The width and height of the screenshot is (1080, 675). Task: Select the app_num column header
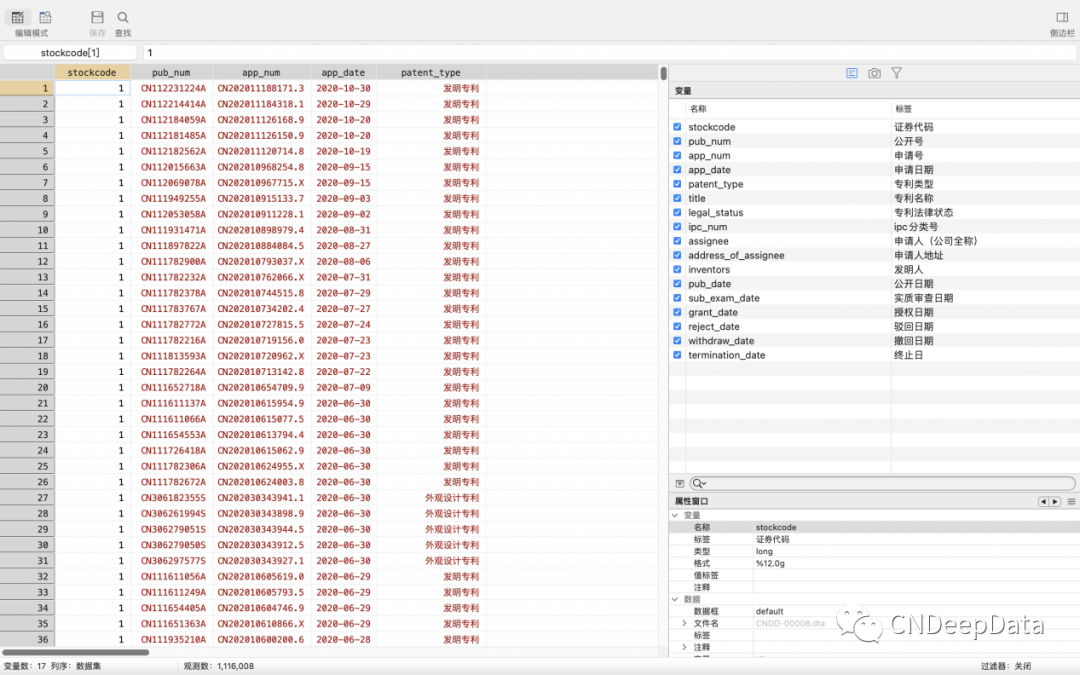261,72
